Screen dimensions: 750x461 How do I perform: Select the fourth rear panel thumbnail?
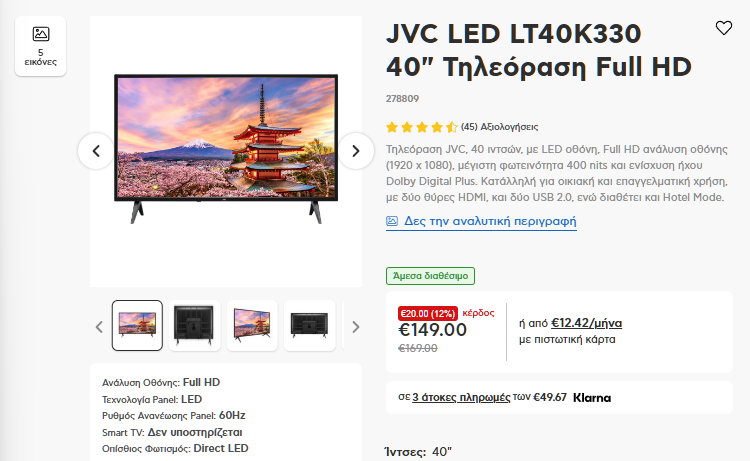(x=309, y=325)
